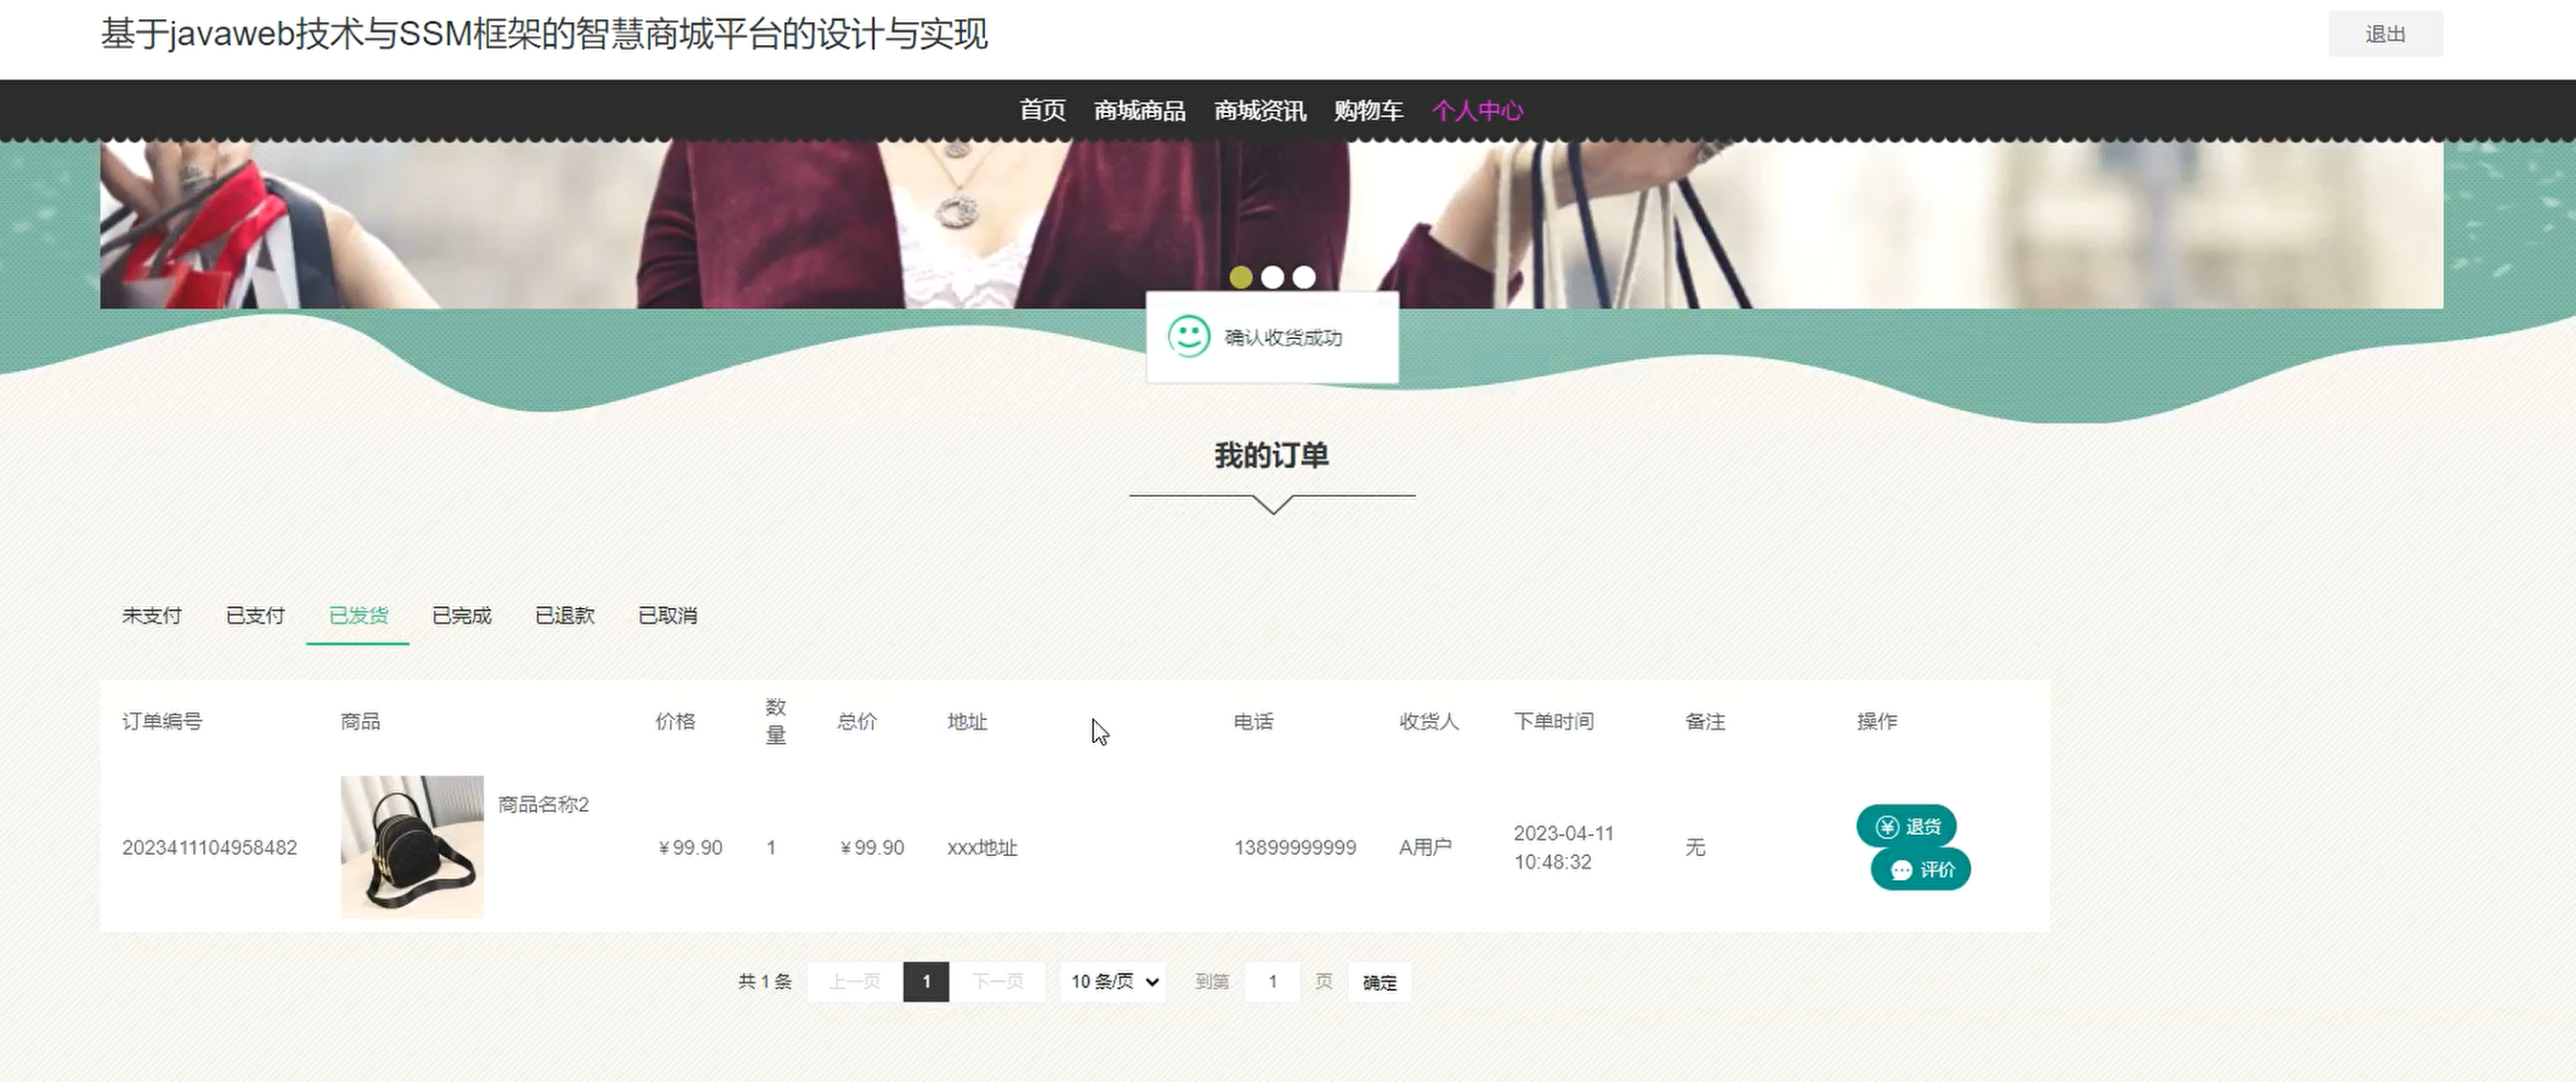Click 收货人 column header
The image size is (2576, 1082).
tap(1428, 721)
